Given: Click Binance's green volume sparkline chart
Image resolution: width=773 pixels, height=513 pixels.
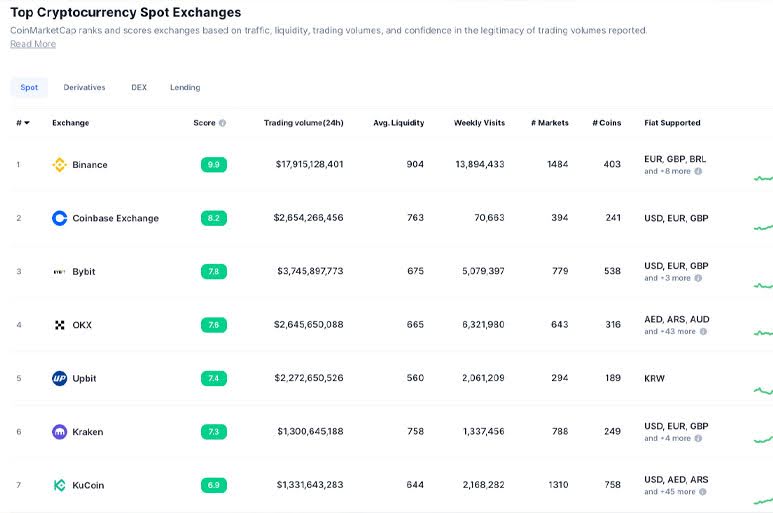Looking at the screenshot, I should point(763,178).
